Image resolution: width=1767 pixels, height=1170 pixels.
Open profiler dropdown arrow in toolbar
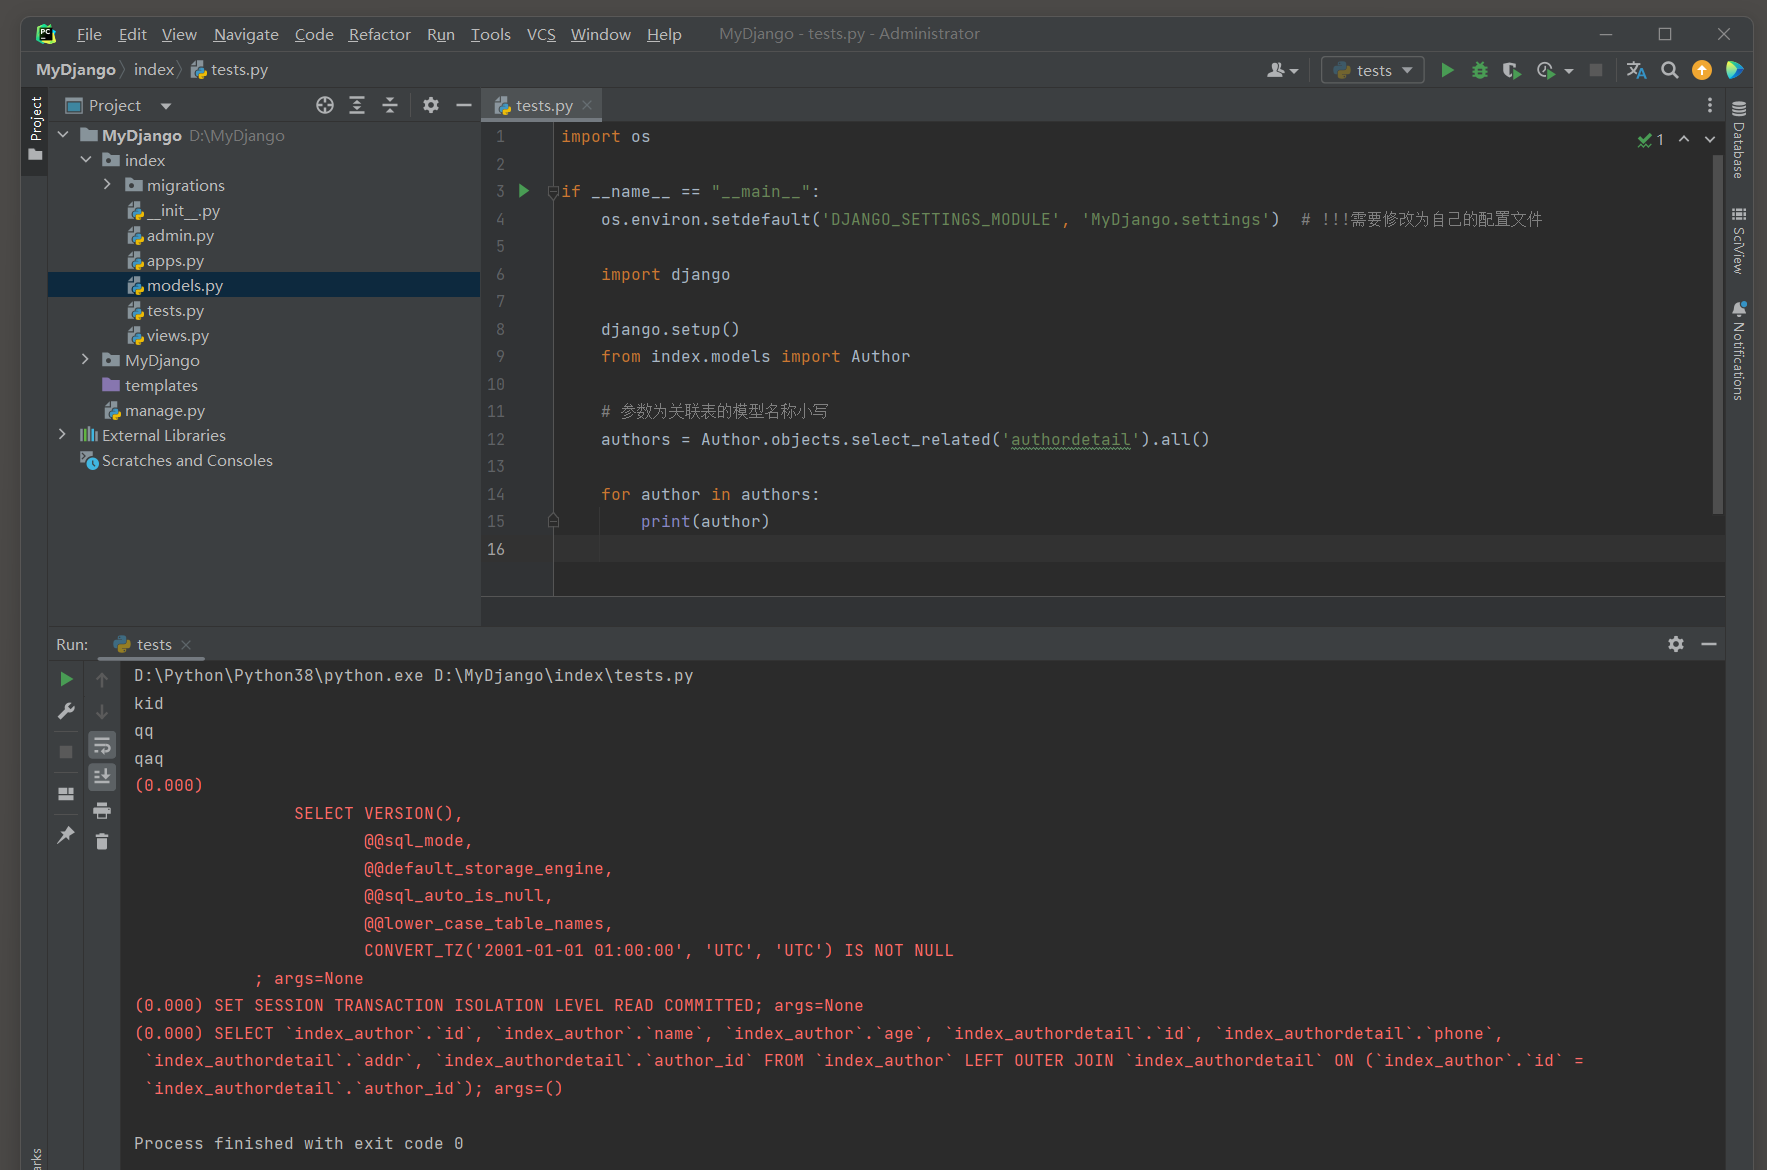[x=1569, y=71]
